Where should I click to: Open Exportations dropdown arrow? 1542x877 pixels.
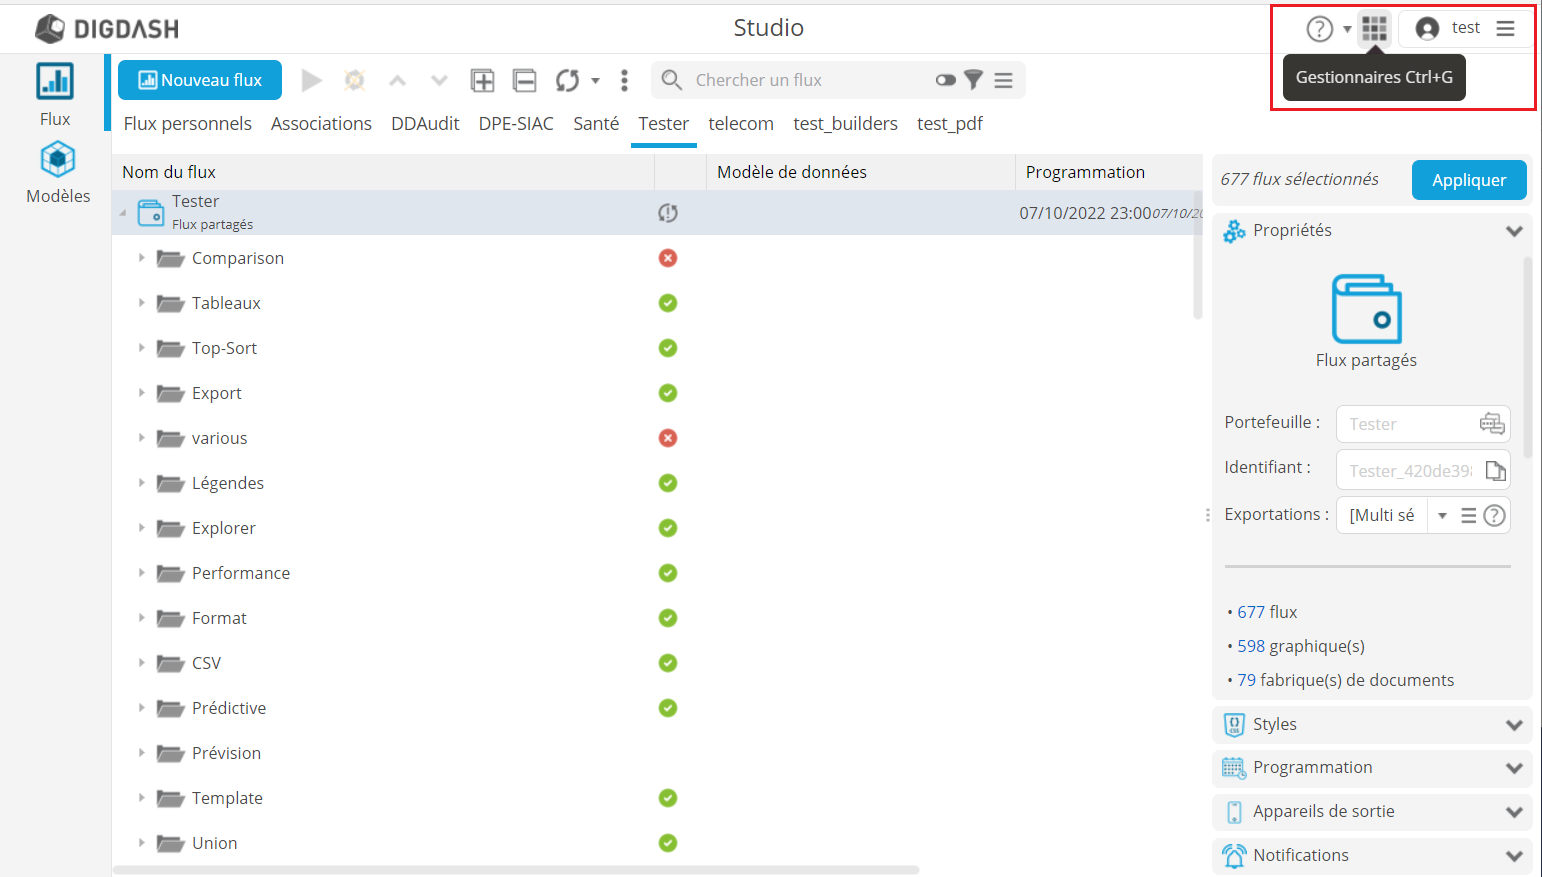coord(1442,515)
